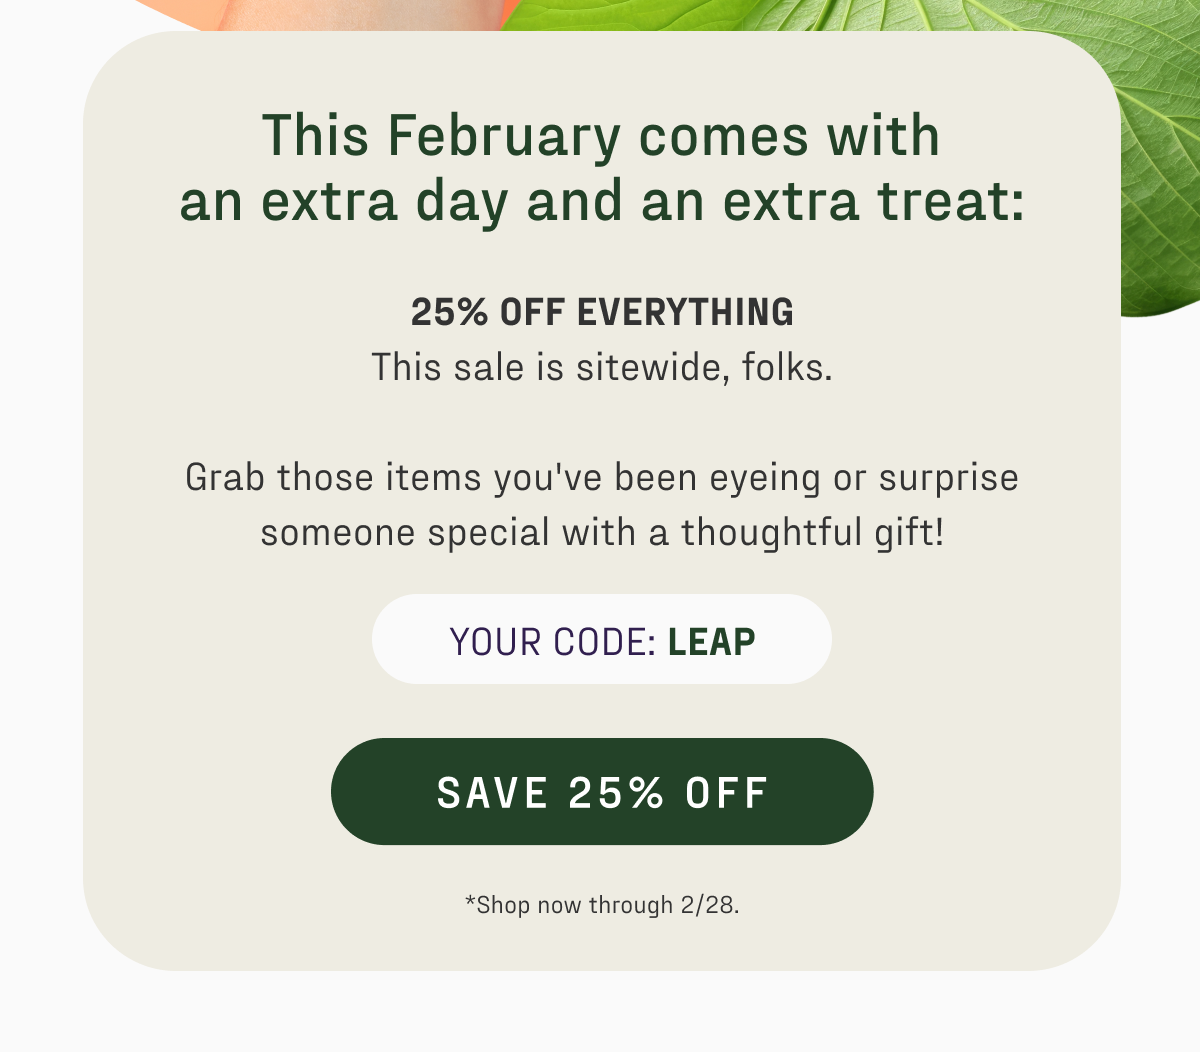The image size is (1200, 1052).
Task: Click the thoughtful gift paragraph
Action: pyautogui.click(x=601, y=504)
